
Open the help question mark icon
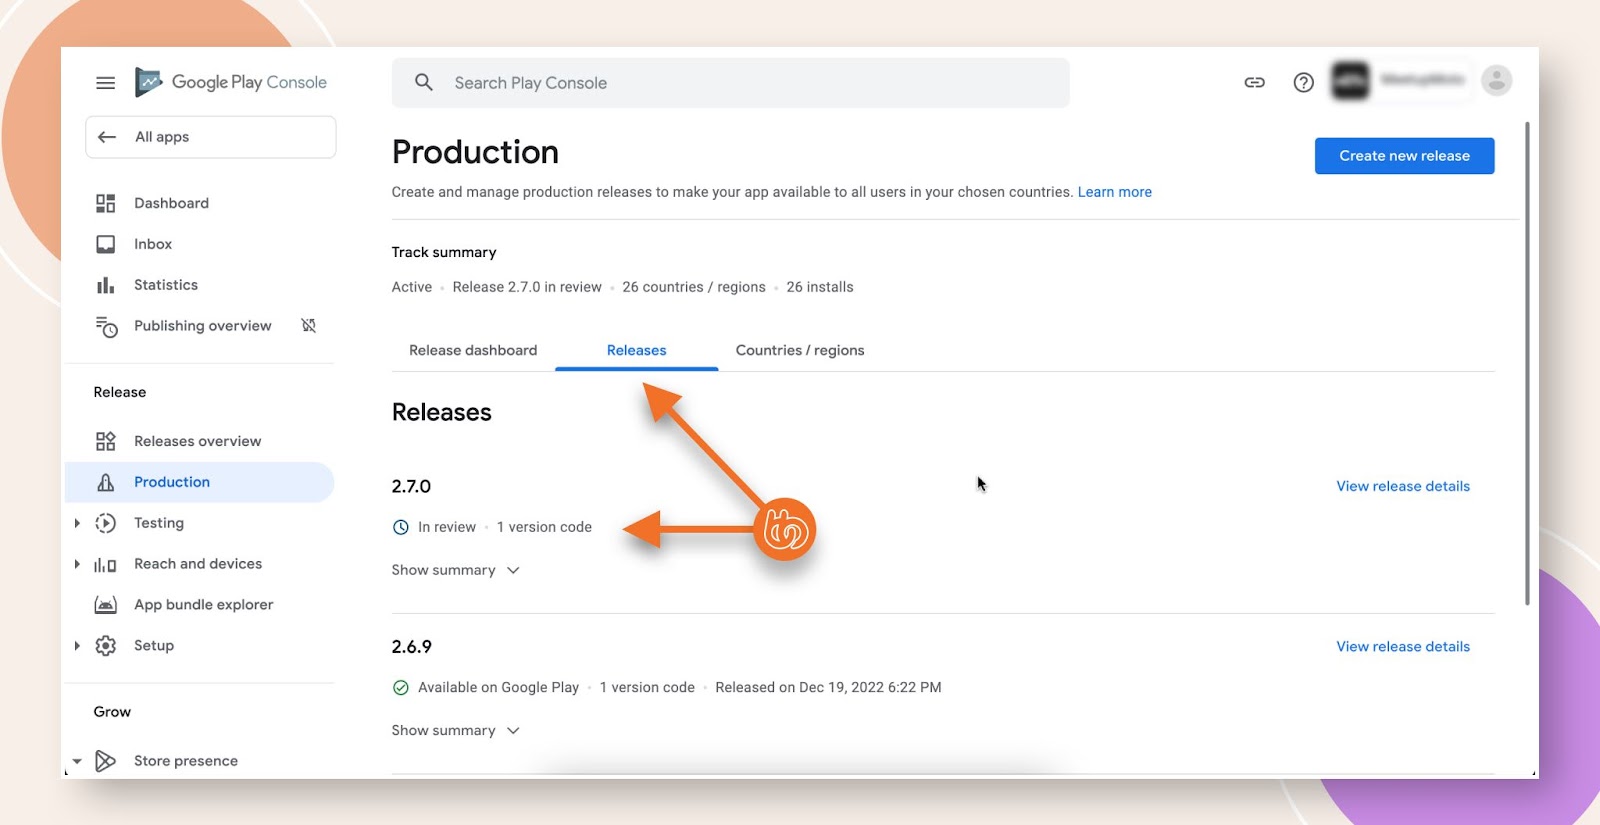pyautogui.click(x=1303, y=82)
